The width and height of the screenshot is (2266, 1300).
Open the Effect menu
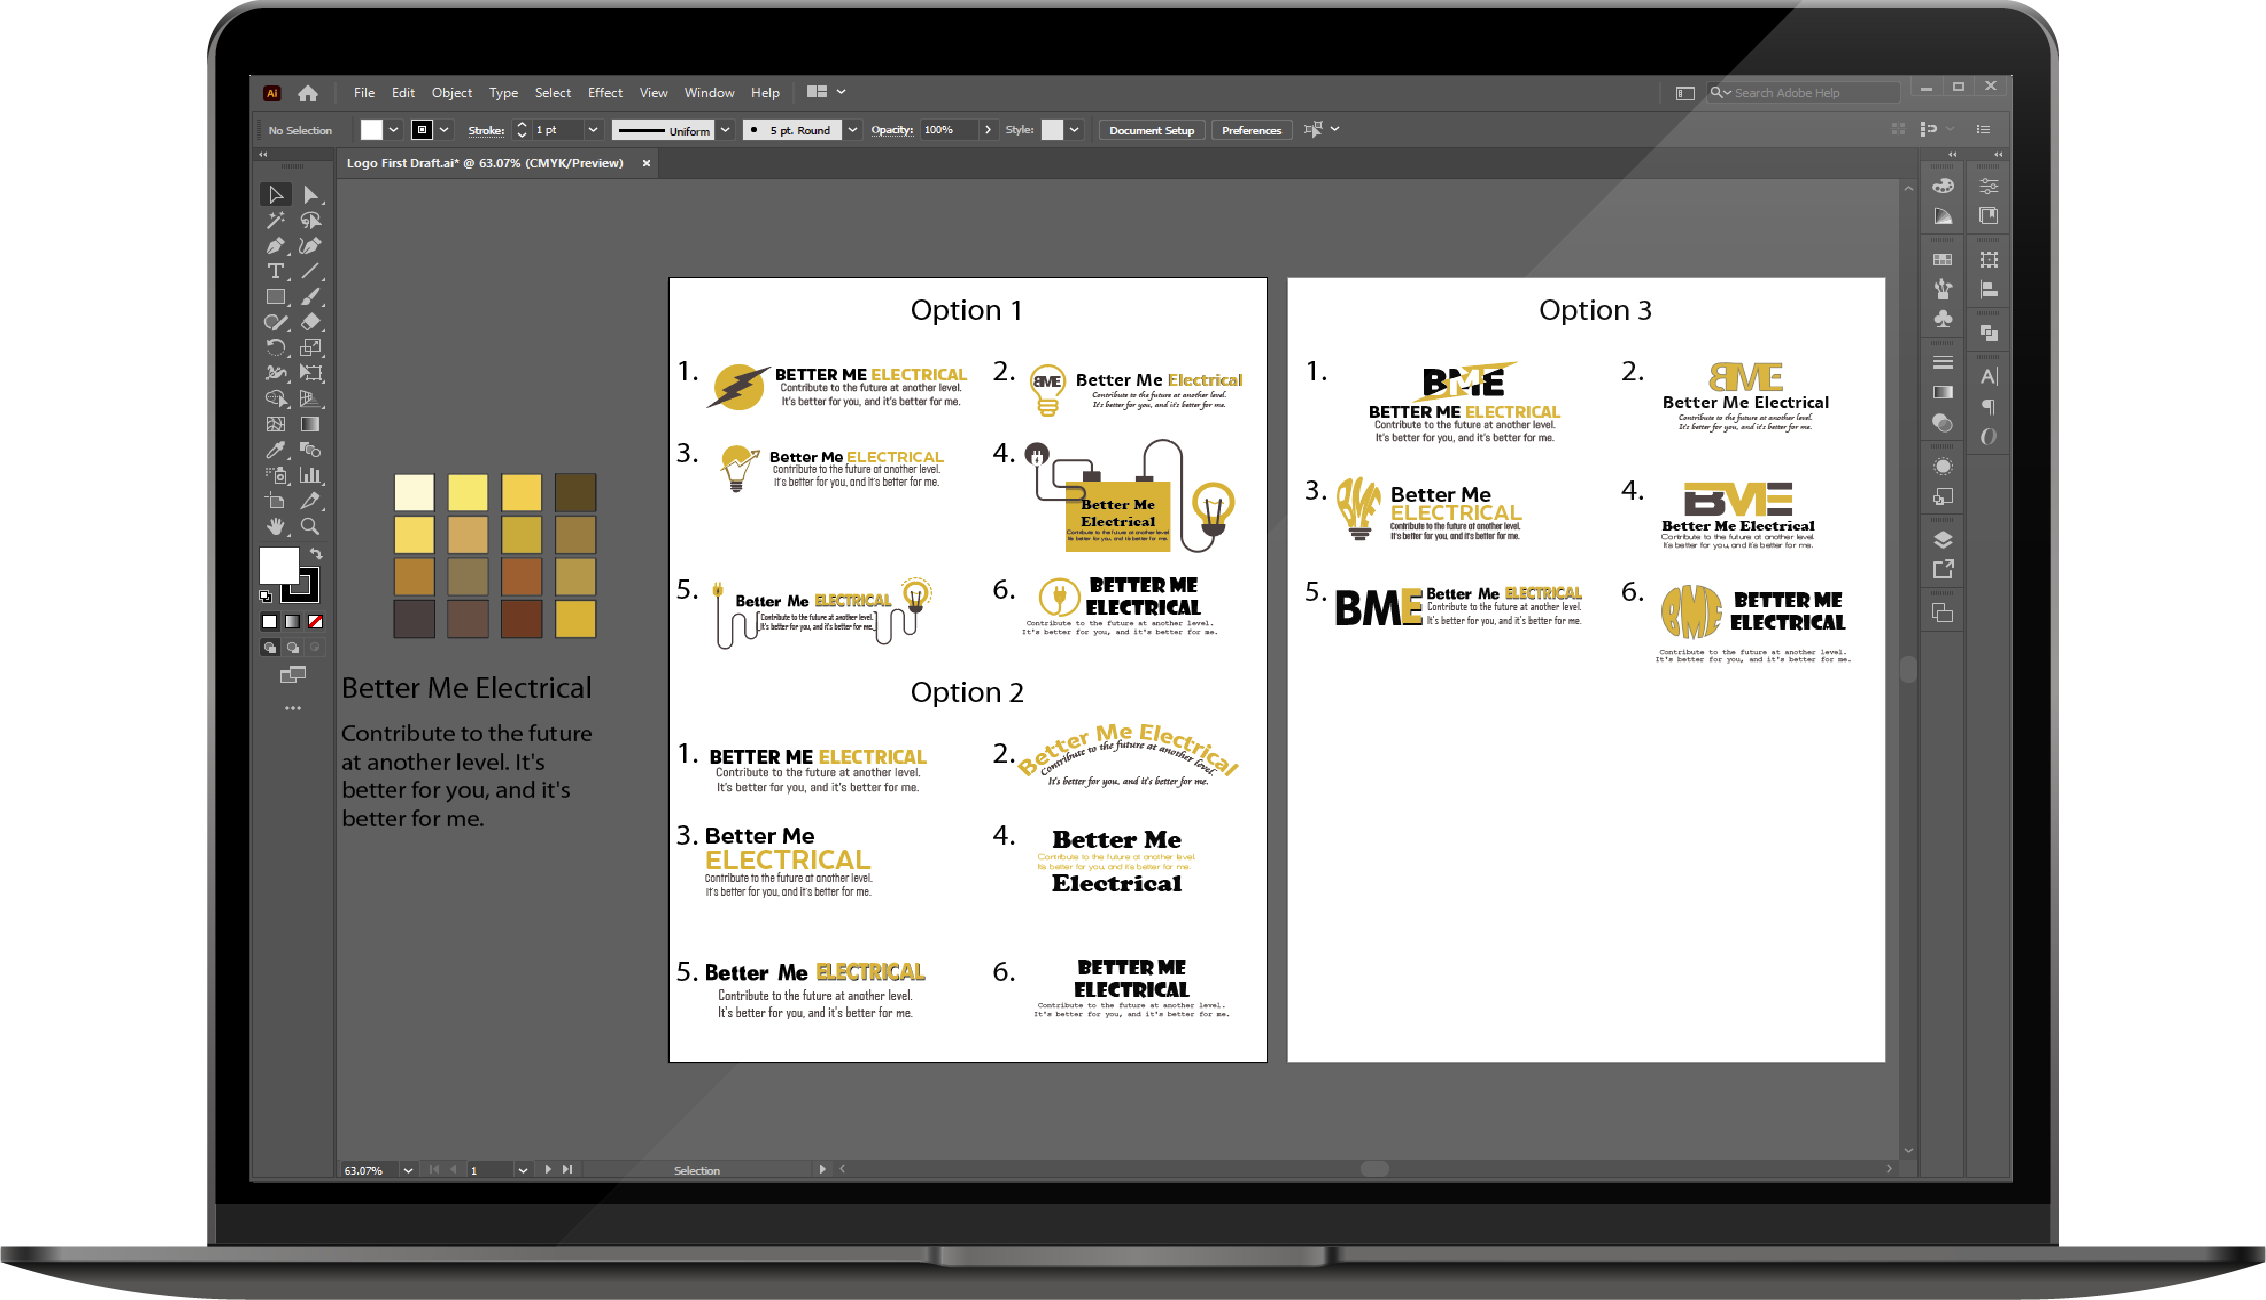click(x=605, y=93)
